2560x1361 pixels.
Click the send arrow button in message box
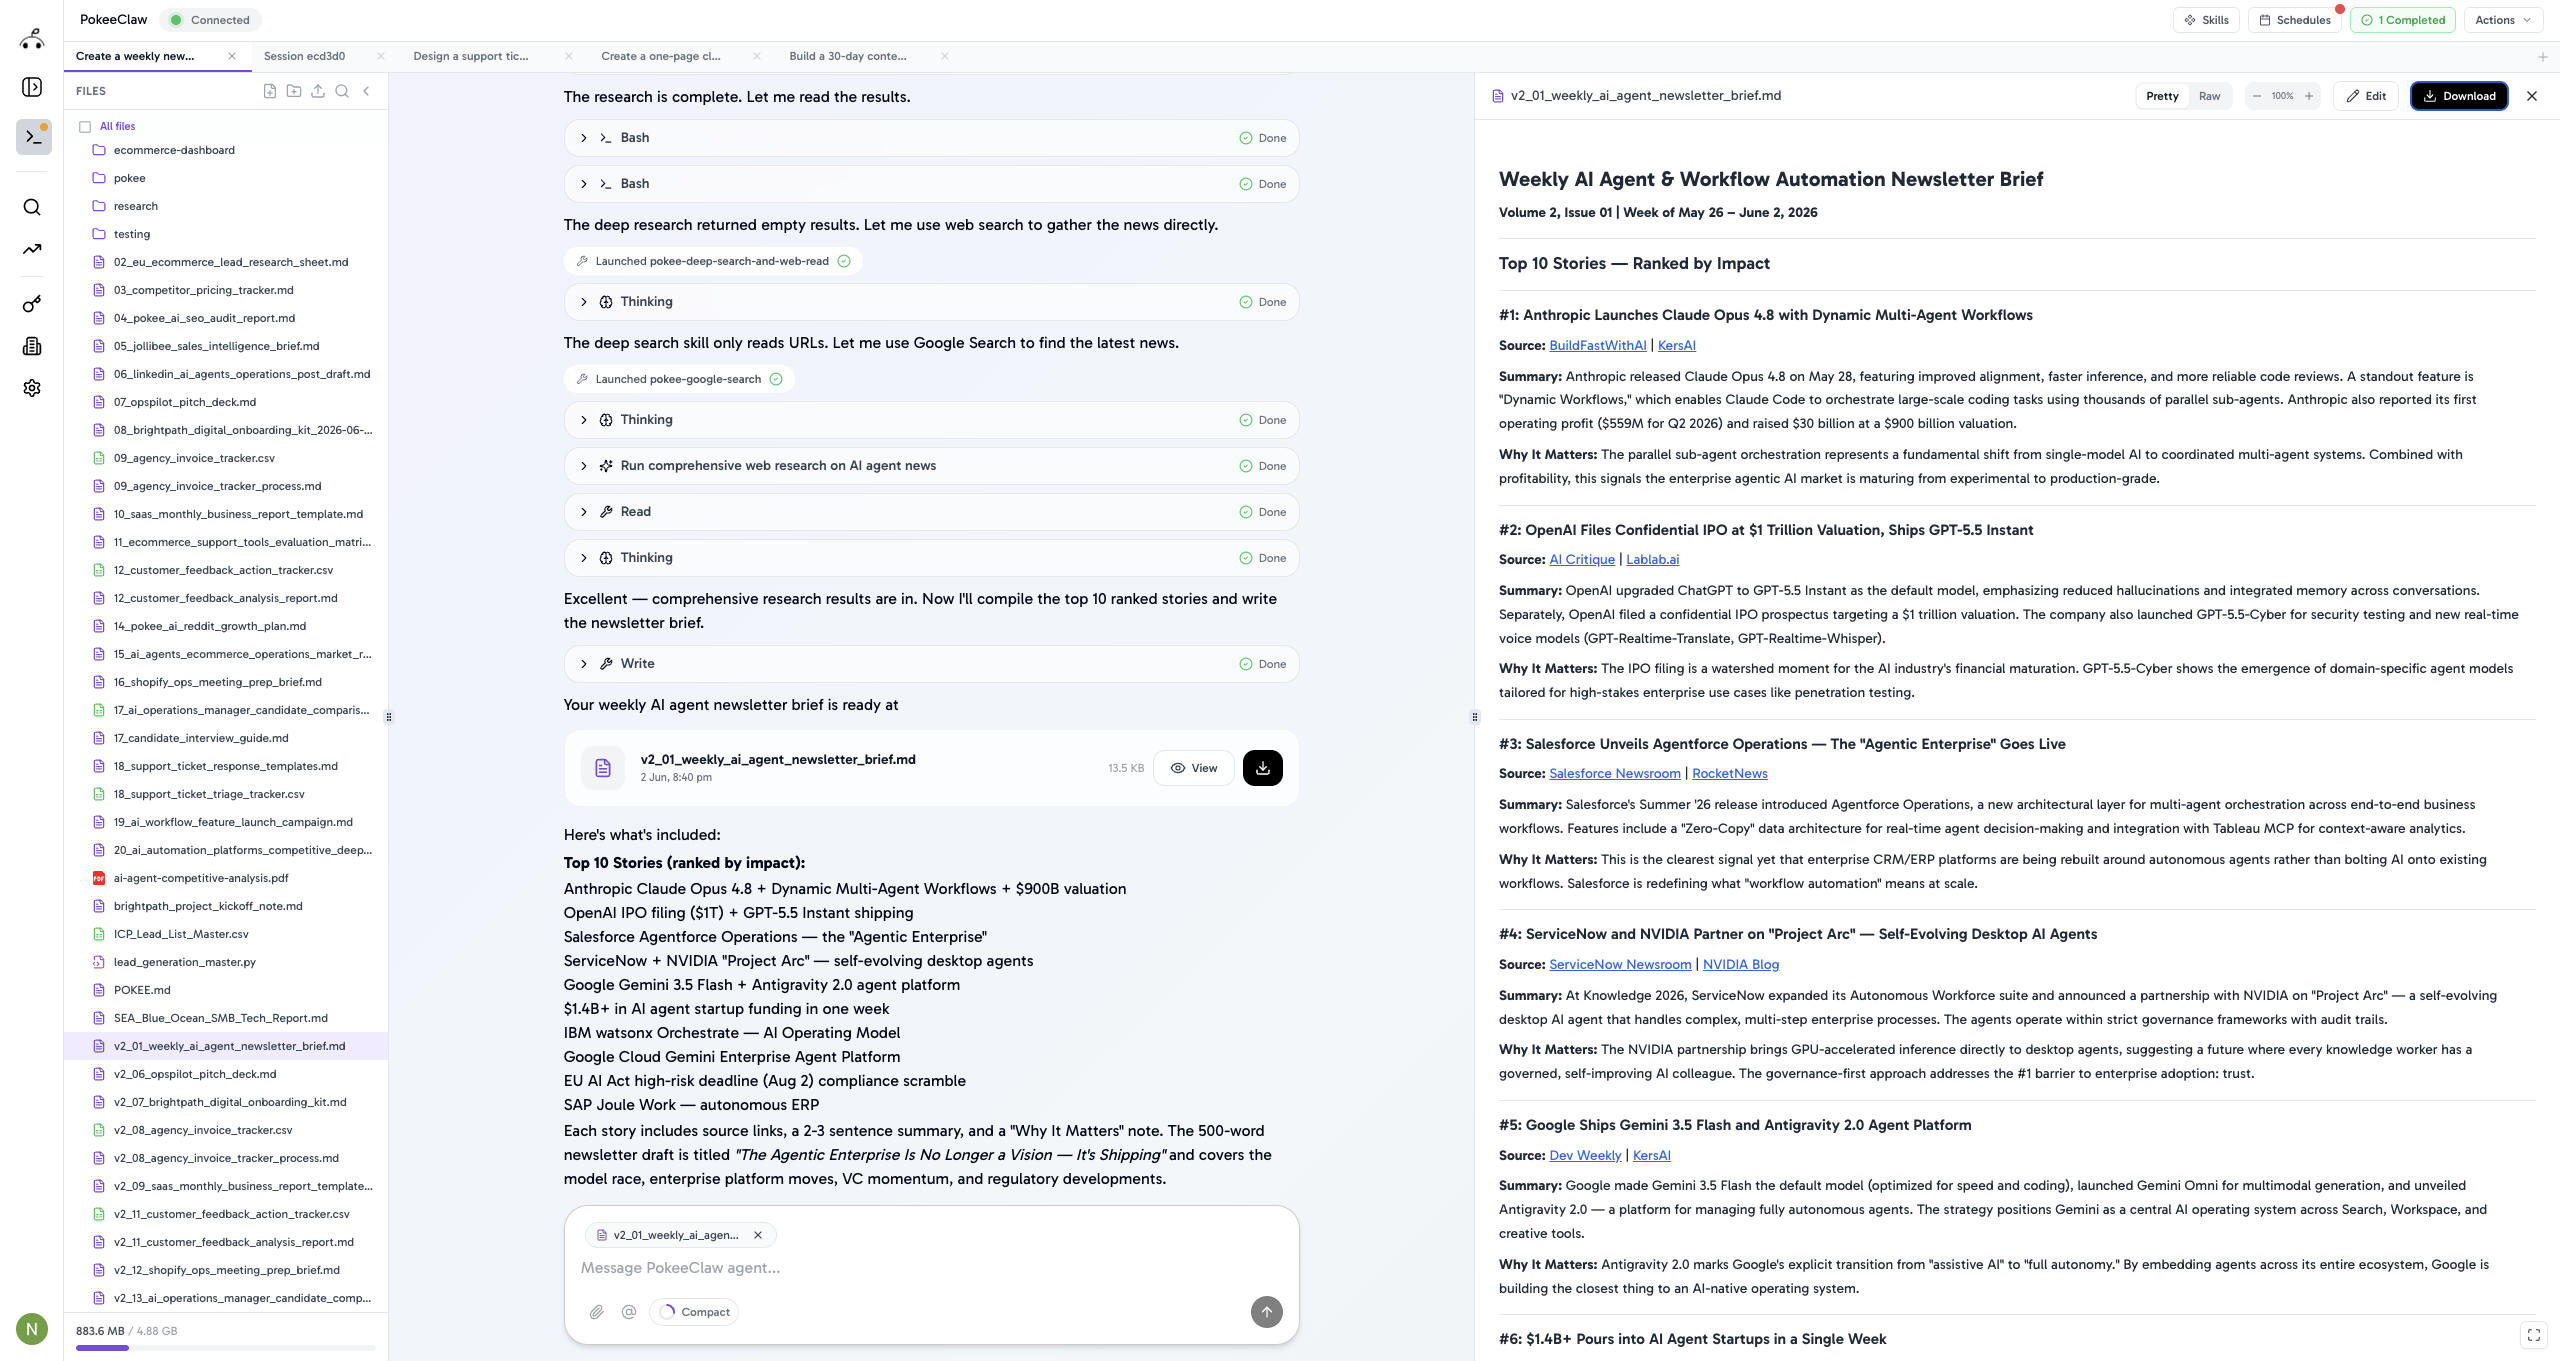(x=1267, y=1312)
